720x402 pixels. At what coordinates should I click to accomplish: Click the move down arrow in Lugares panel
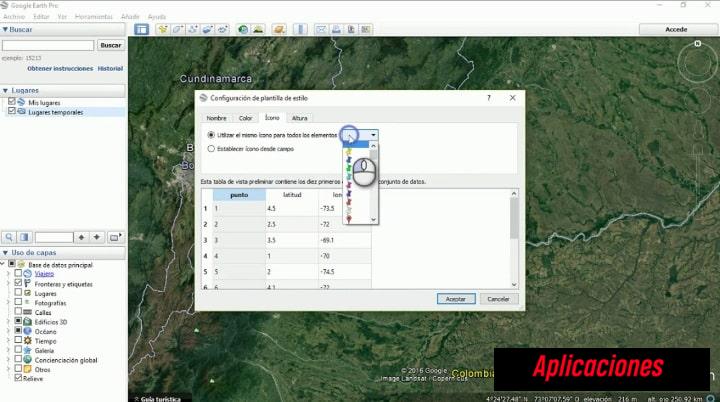96,237
